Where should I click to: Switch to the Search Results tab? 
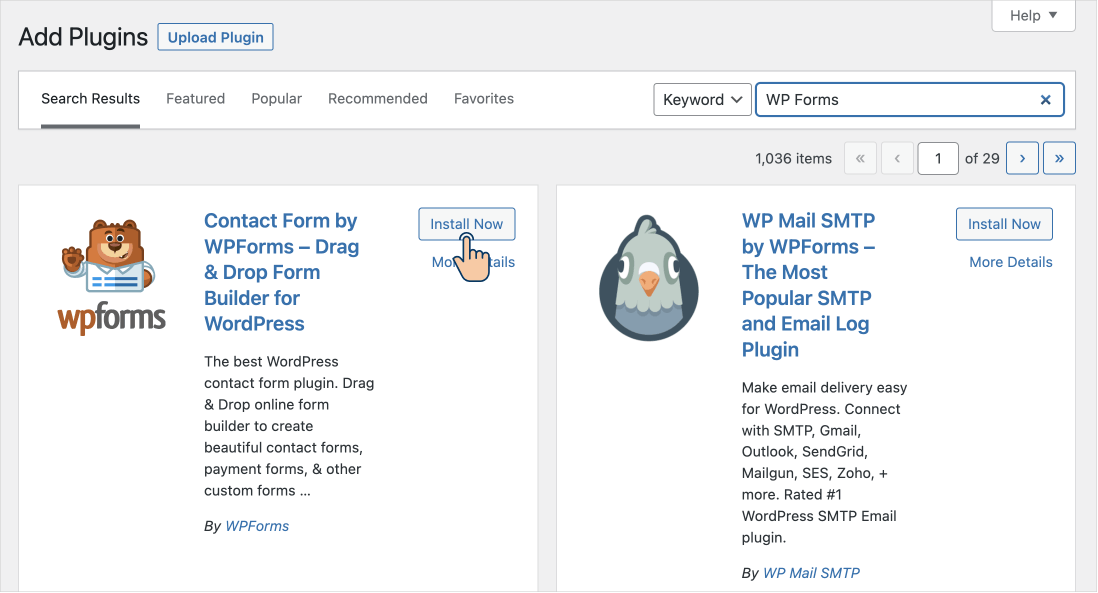coord(90,99)
